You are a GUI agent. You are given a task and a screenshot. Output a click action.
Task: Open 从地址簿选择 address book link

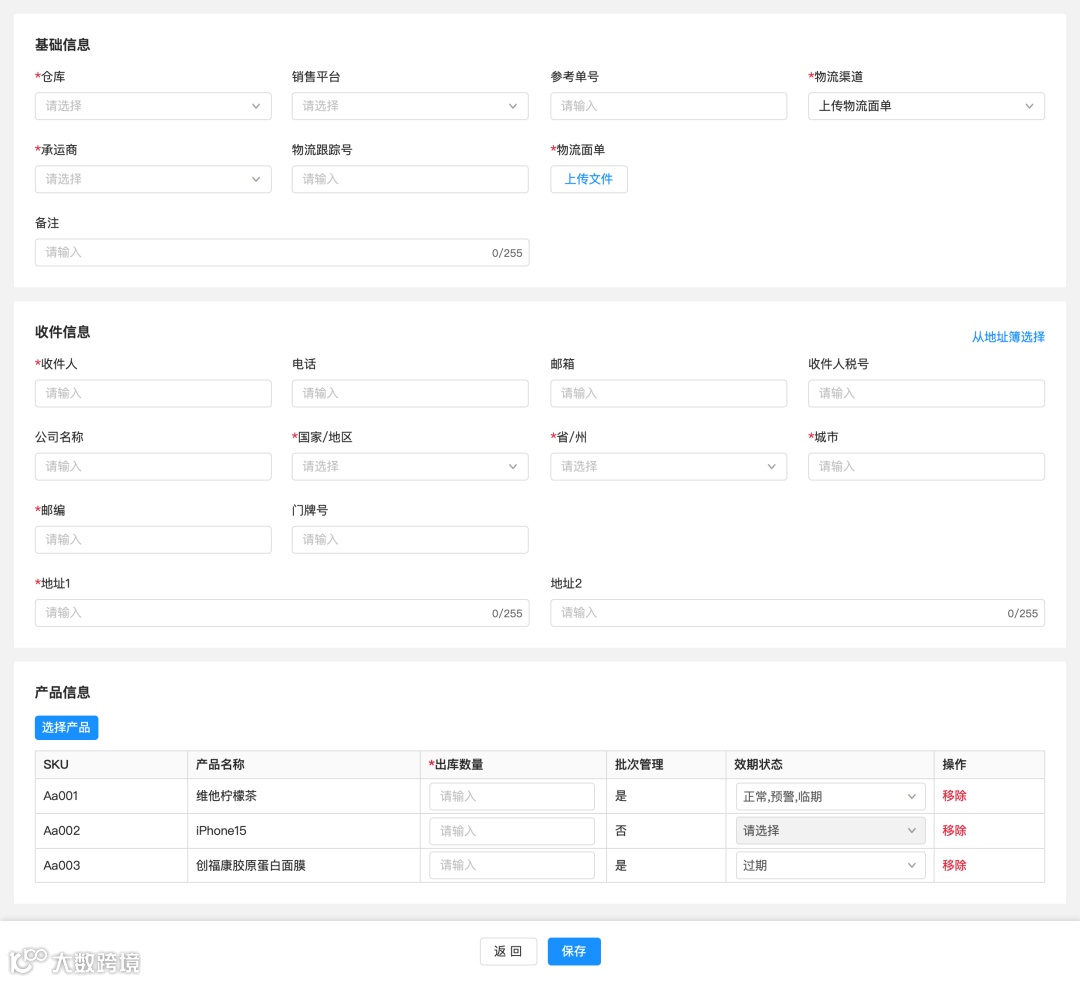pos(1008,337)
